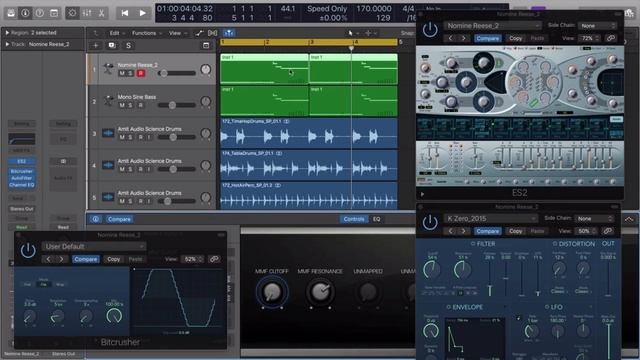Image resolution: width=640 pixels, height=360 pixels.
Task: Switch to Smart Controls Controls tab
Action: 354,219
